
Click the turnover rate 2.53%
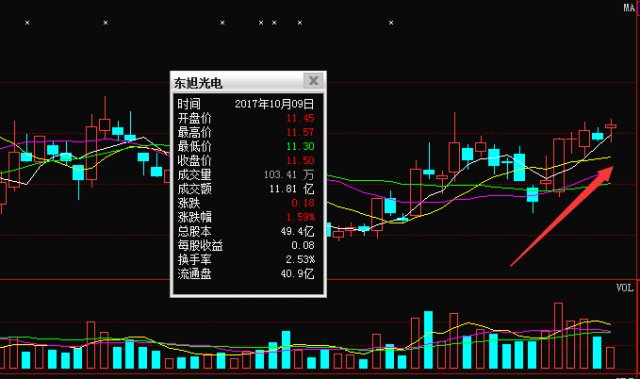pyautogui.click(x=300, y=259)
